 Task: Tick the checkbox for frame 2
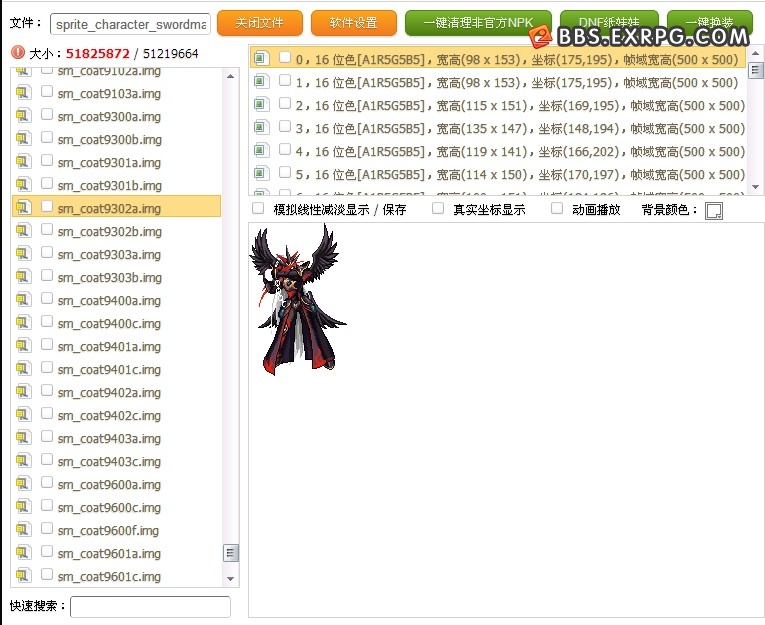(x=285, y=103)
